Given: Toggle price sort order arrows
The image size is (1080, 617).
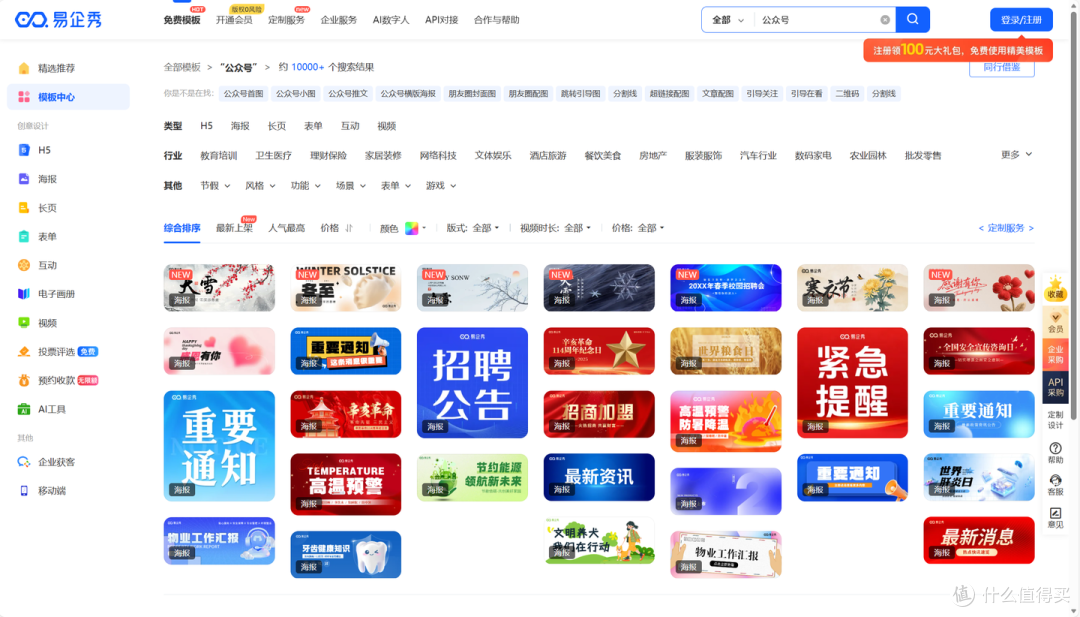Looking at the screenshot, I should (x=349, y=228).
